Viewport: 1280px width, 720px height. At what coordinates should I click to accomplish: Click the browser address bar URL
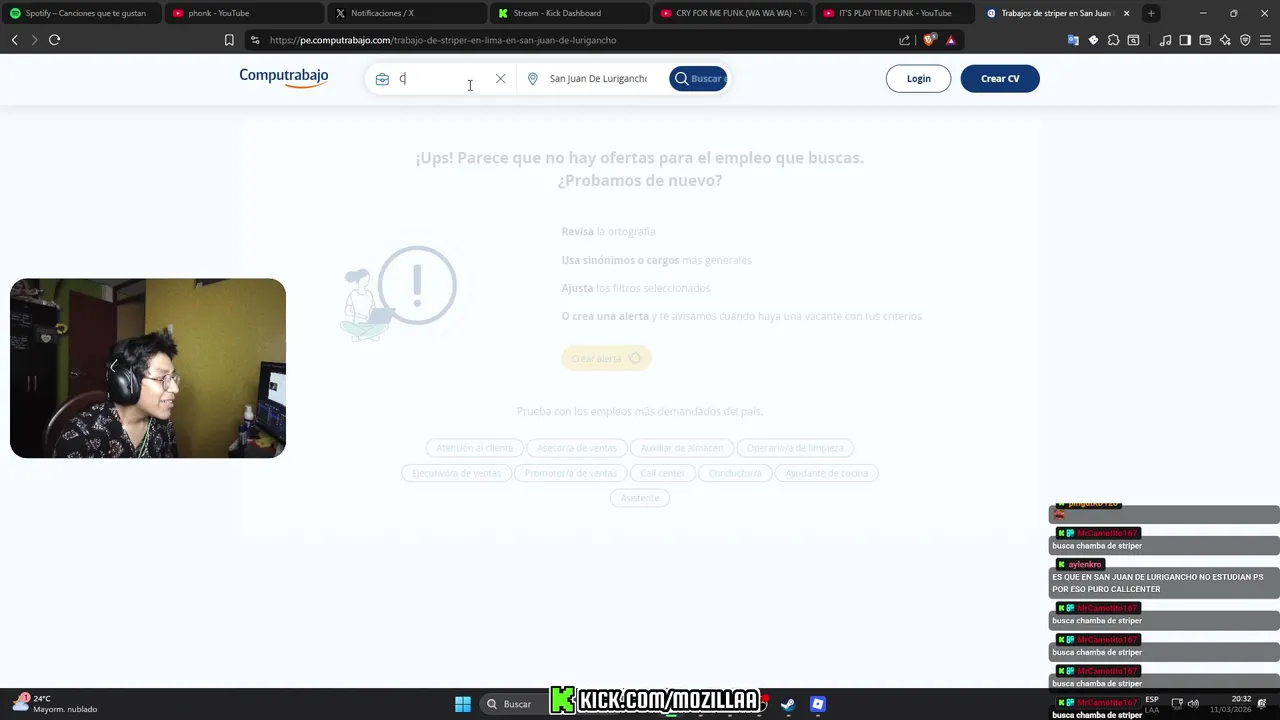pos(443,40)
